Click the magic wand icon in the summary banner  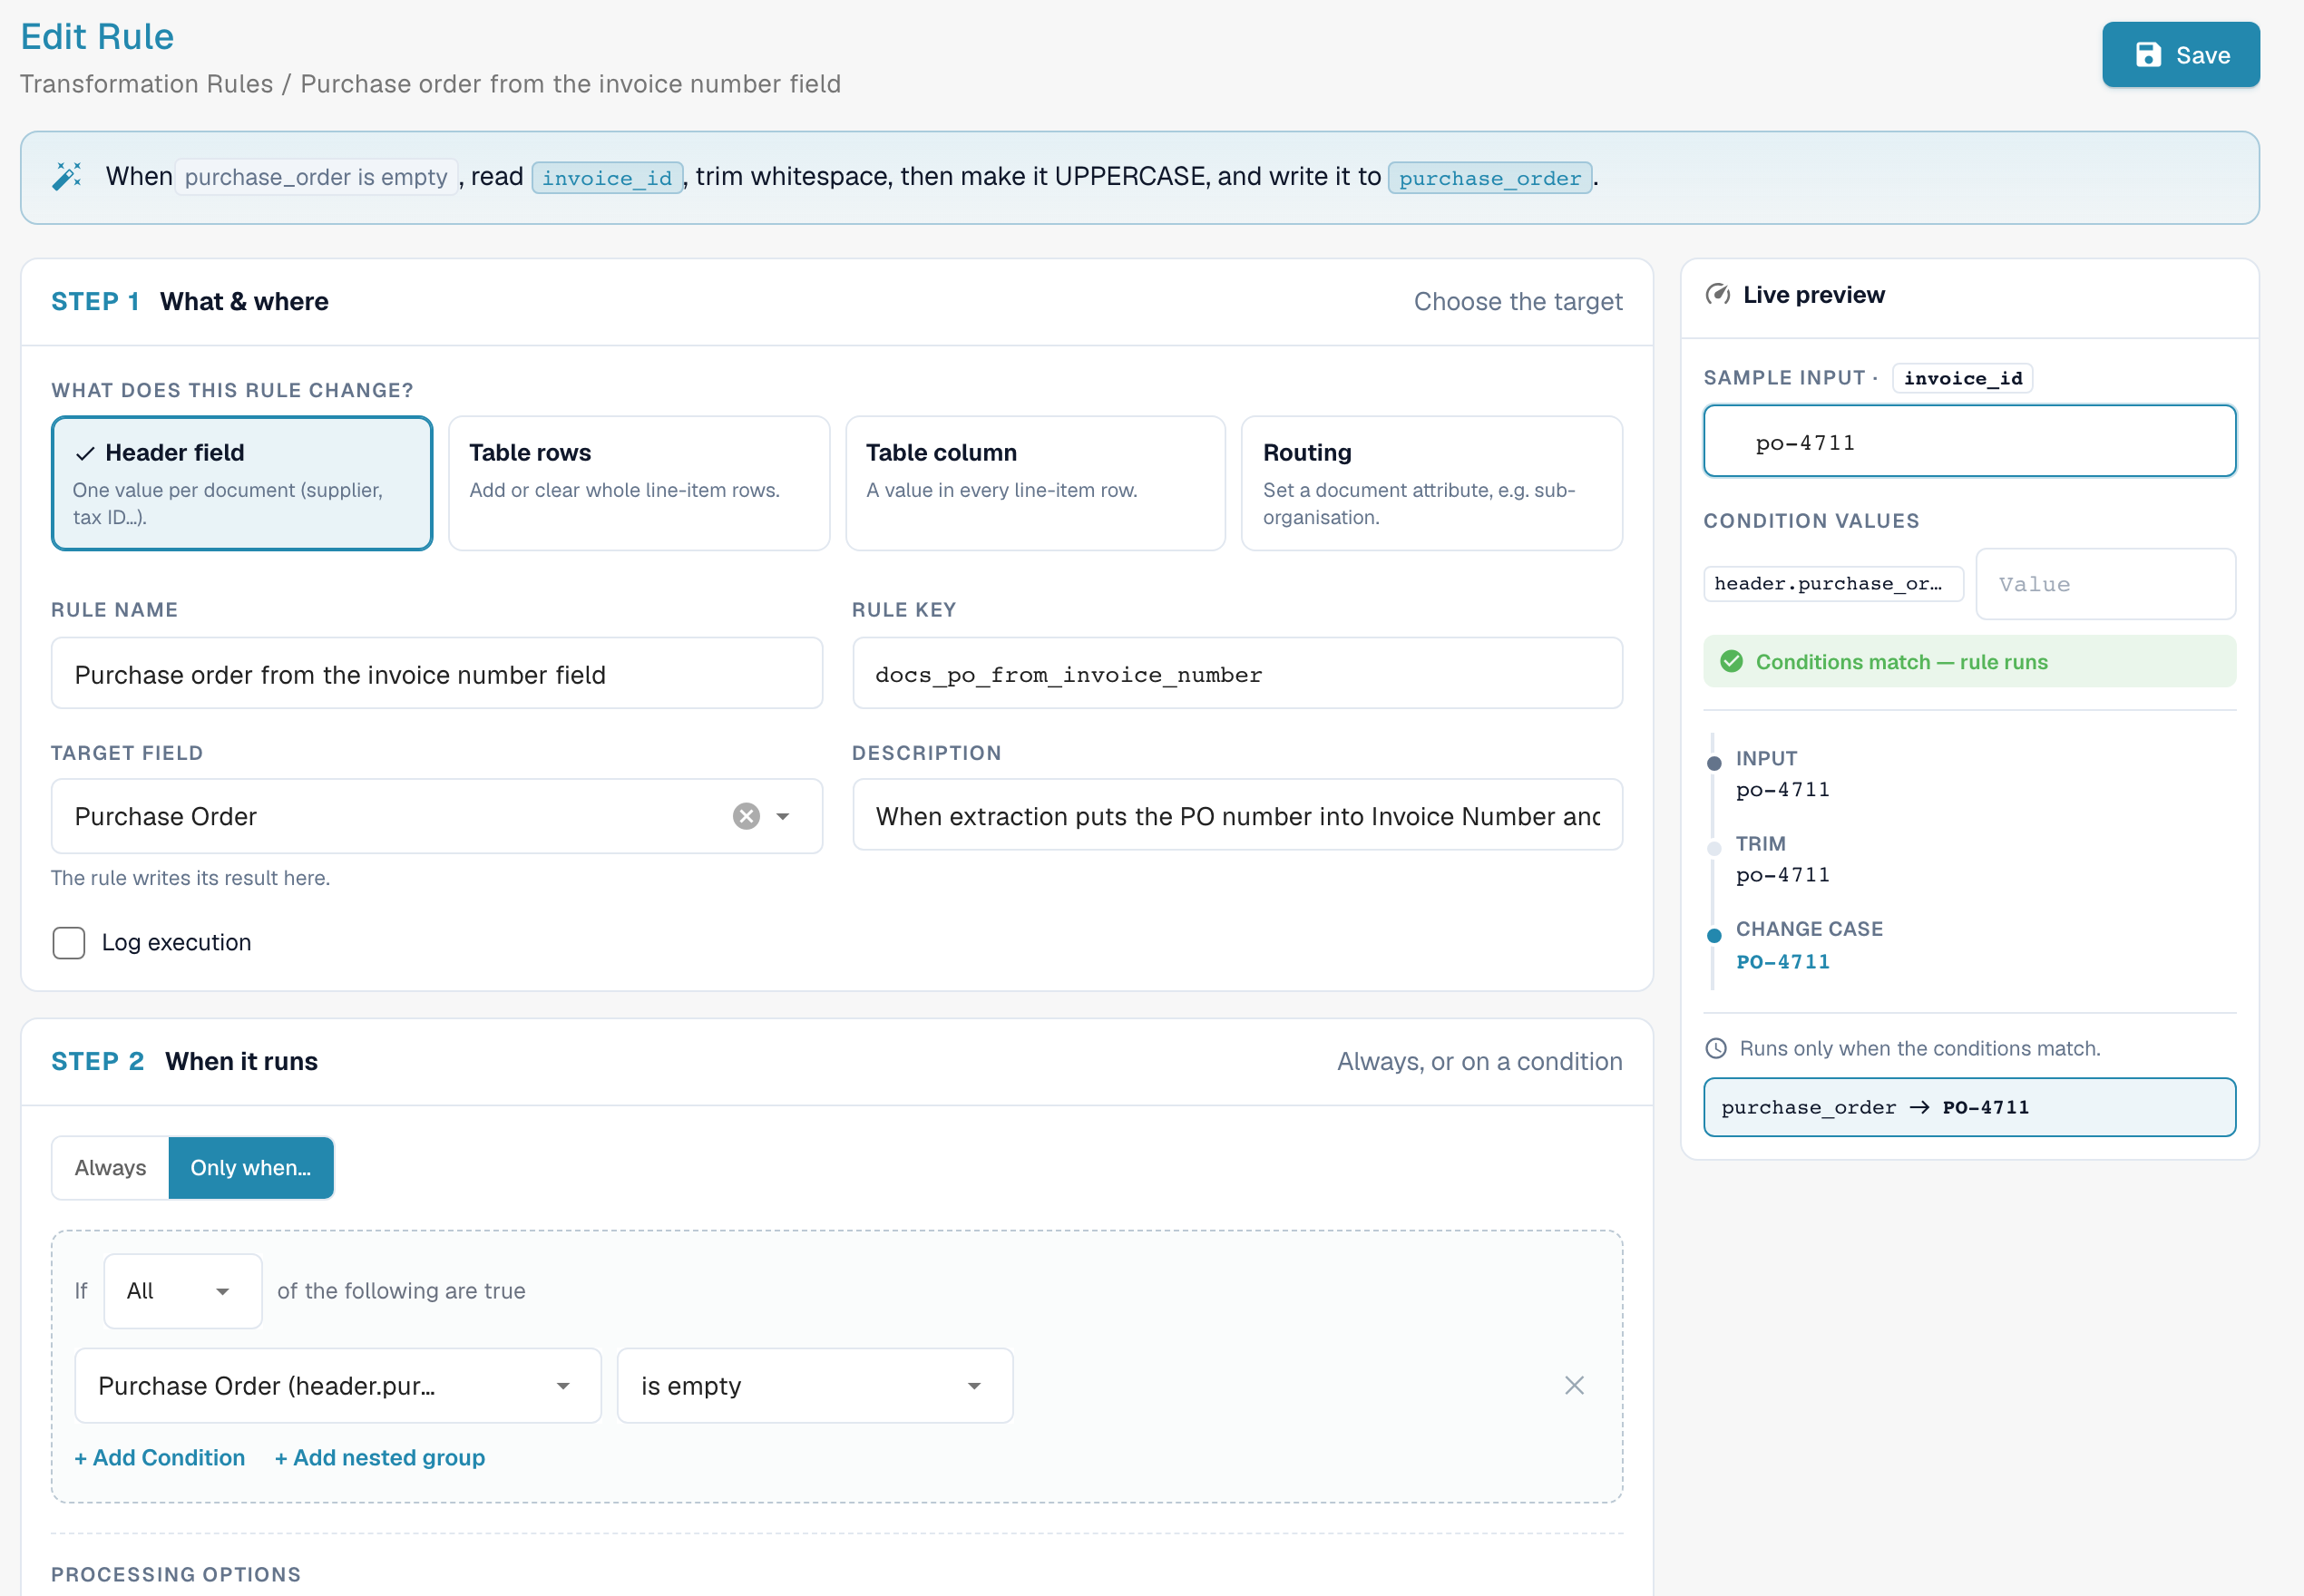[x=67, y=177]
